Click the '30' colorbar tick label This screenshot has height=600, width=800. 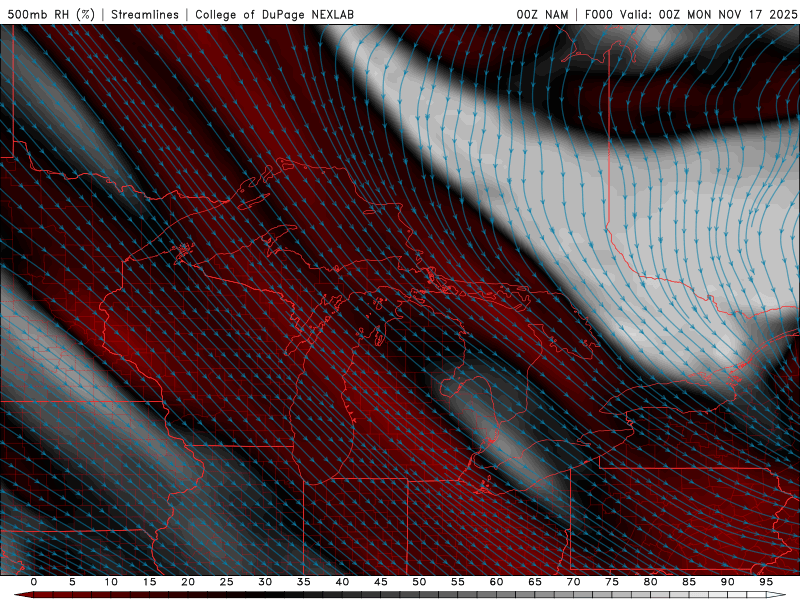tap(265, 582)
